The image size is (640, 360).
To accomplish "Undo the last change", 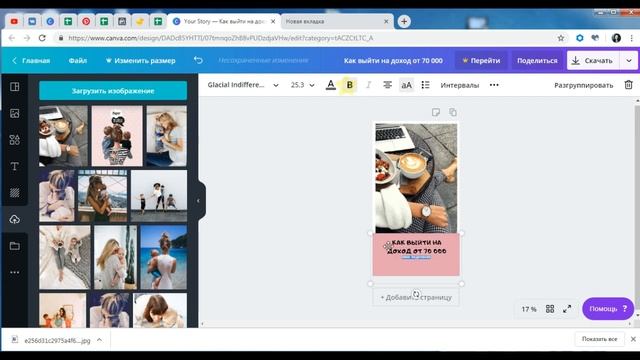I will [198, 60].
